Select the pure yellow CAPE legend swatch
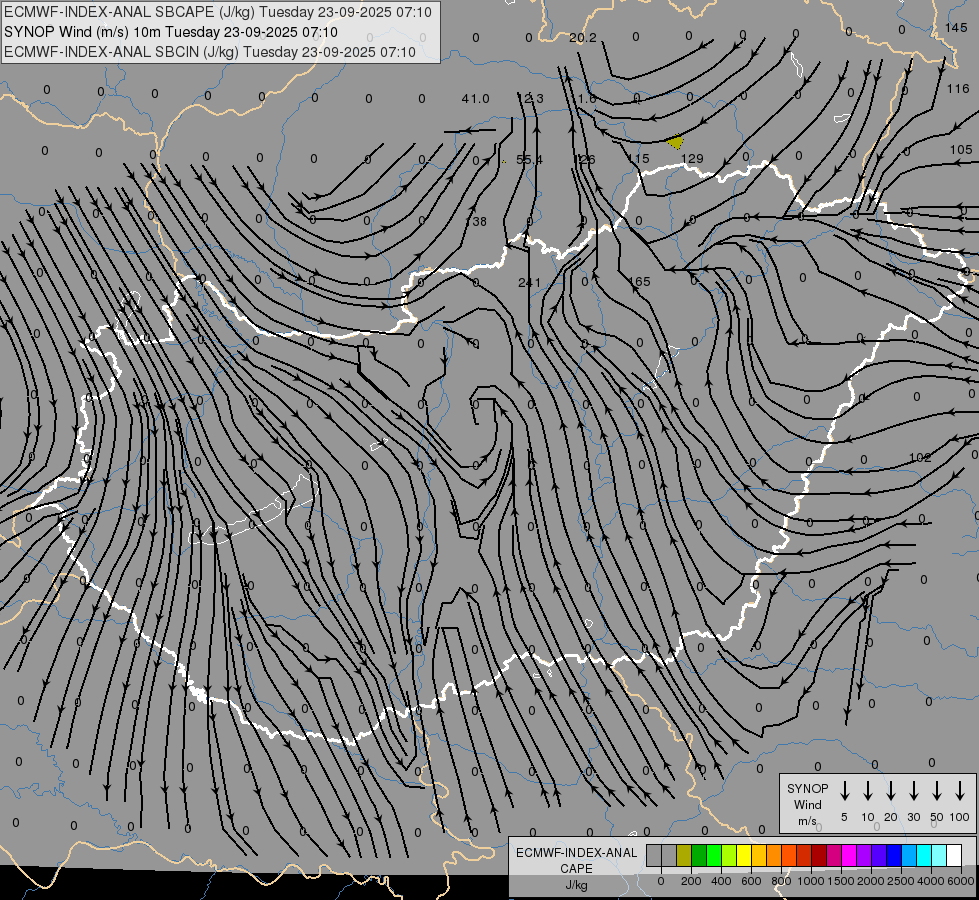The height and width of the screenshot is (900, 979). tap(744, 855)
